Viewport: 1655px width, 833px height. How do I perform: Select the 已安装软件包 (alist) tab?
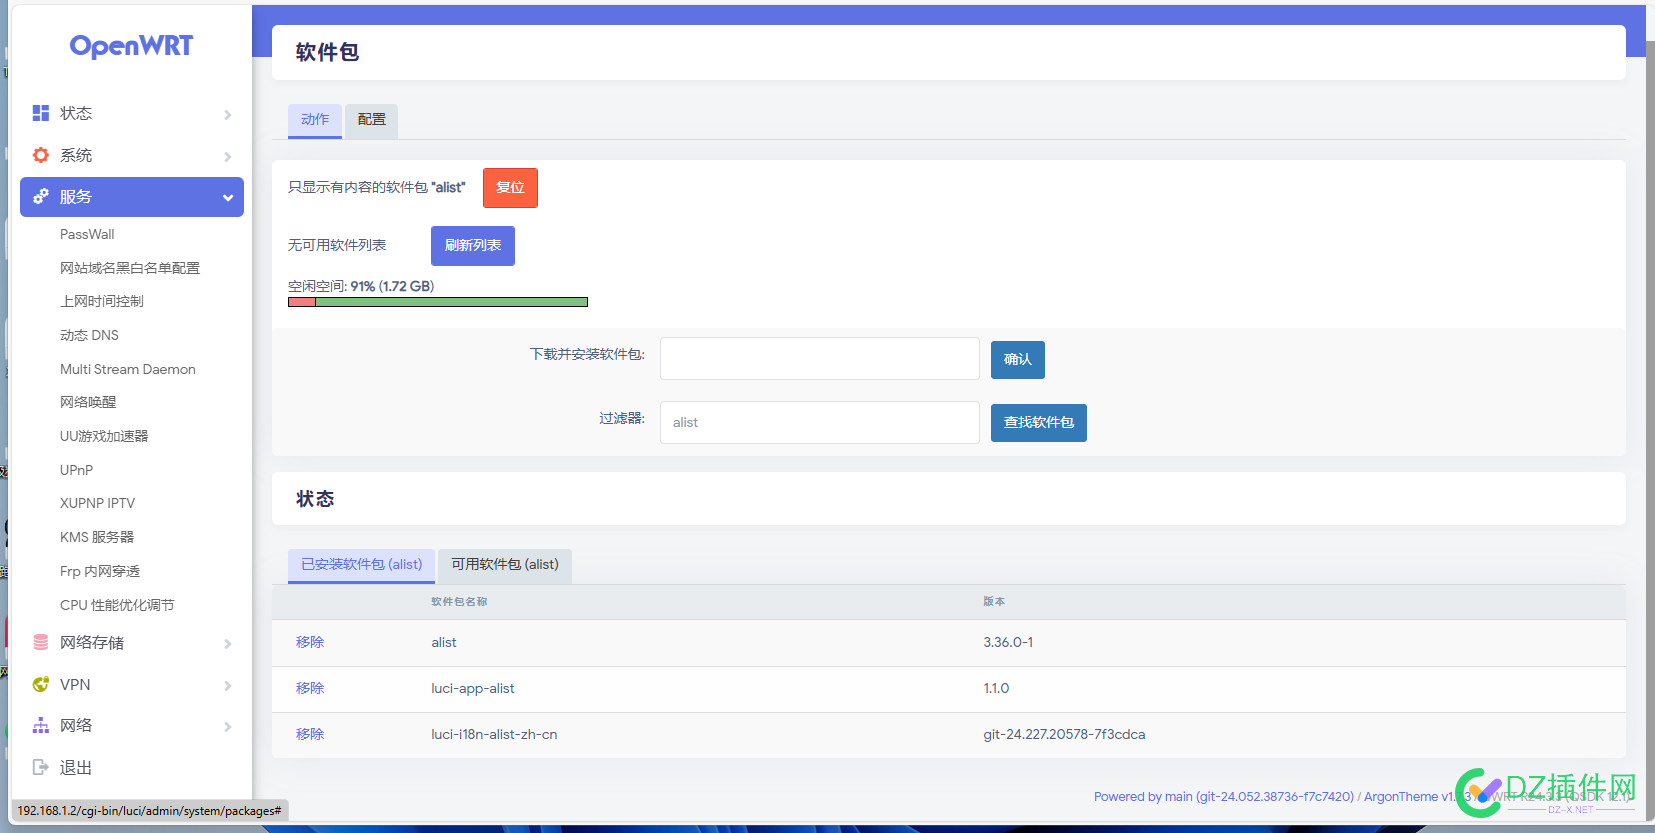[x=362, y=565]
